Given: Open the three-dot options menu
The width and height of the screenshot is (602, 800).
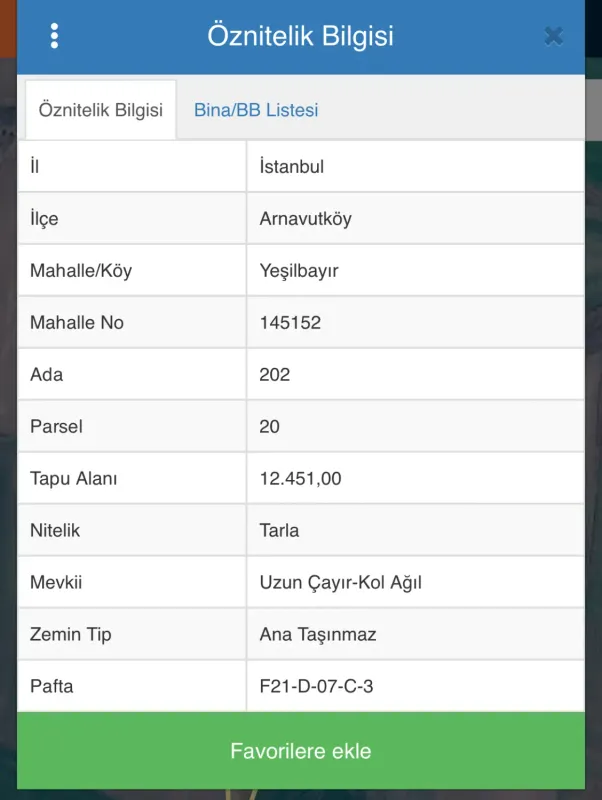Looking at the screenshot, I should point(55,36).
